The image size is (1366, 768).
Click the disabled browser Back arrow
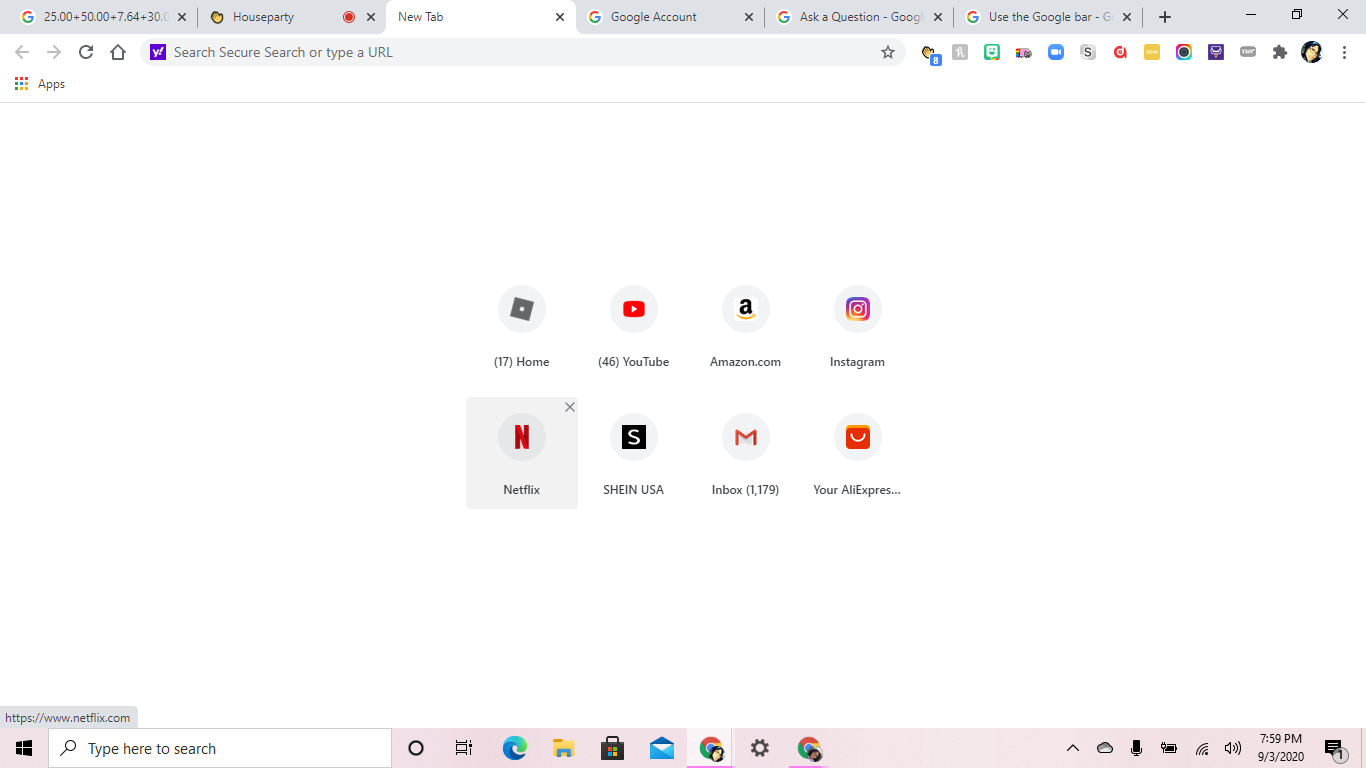[x=22, y=52]
